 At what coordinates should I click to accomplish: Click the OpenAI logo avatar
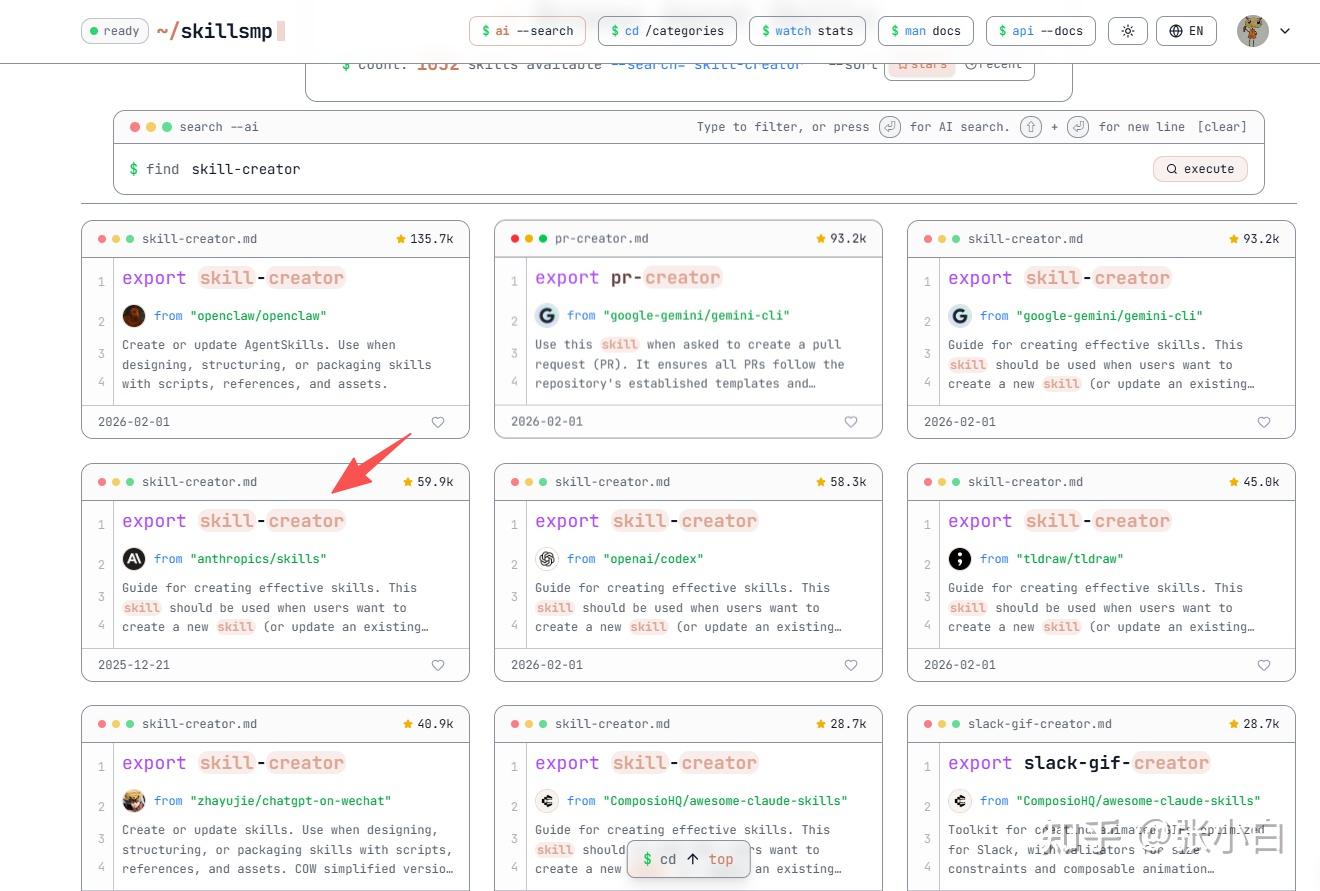click(x=547, y=559)
